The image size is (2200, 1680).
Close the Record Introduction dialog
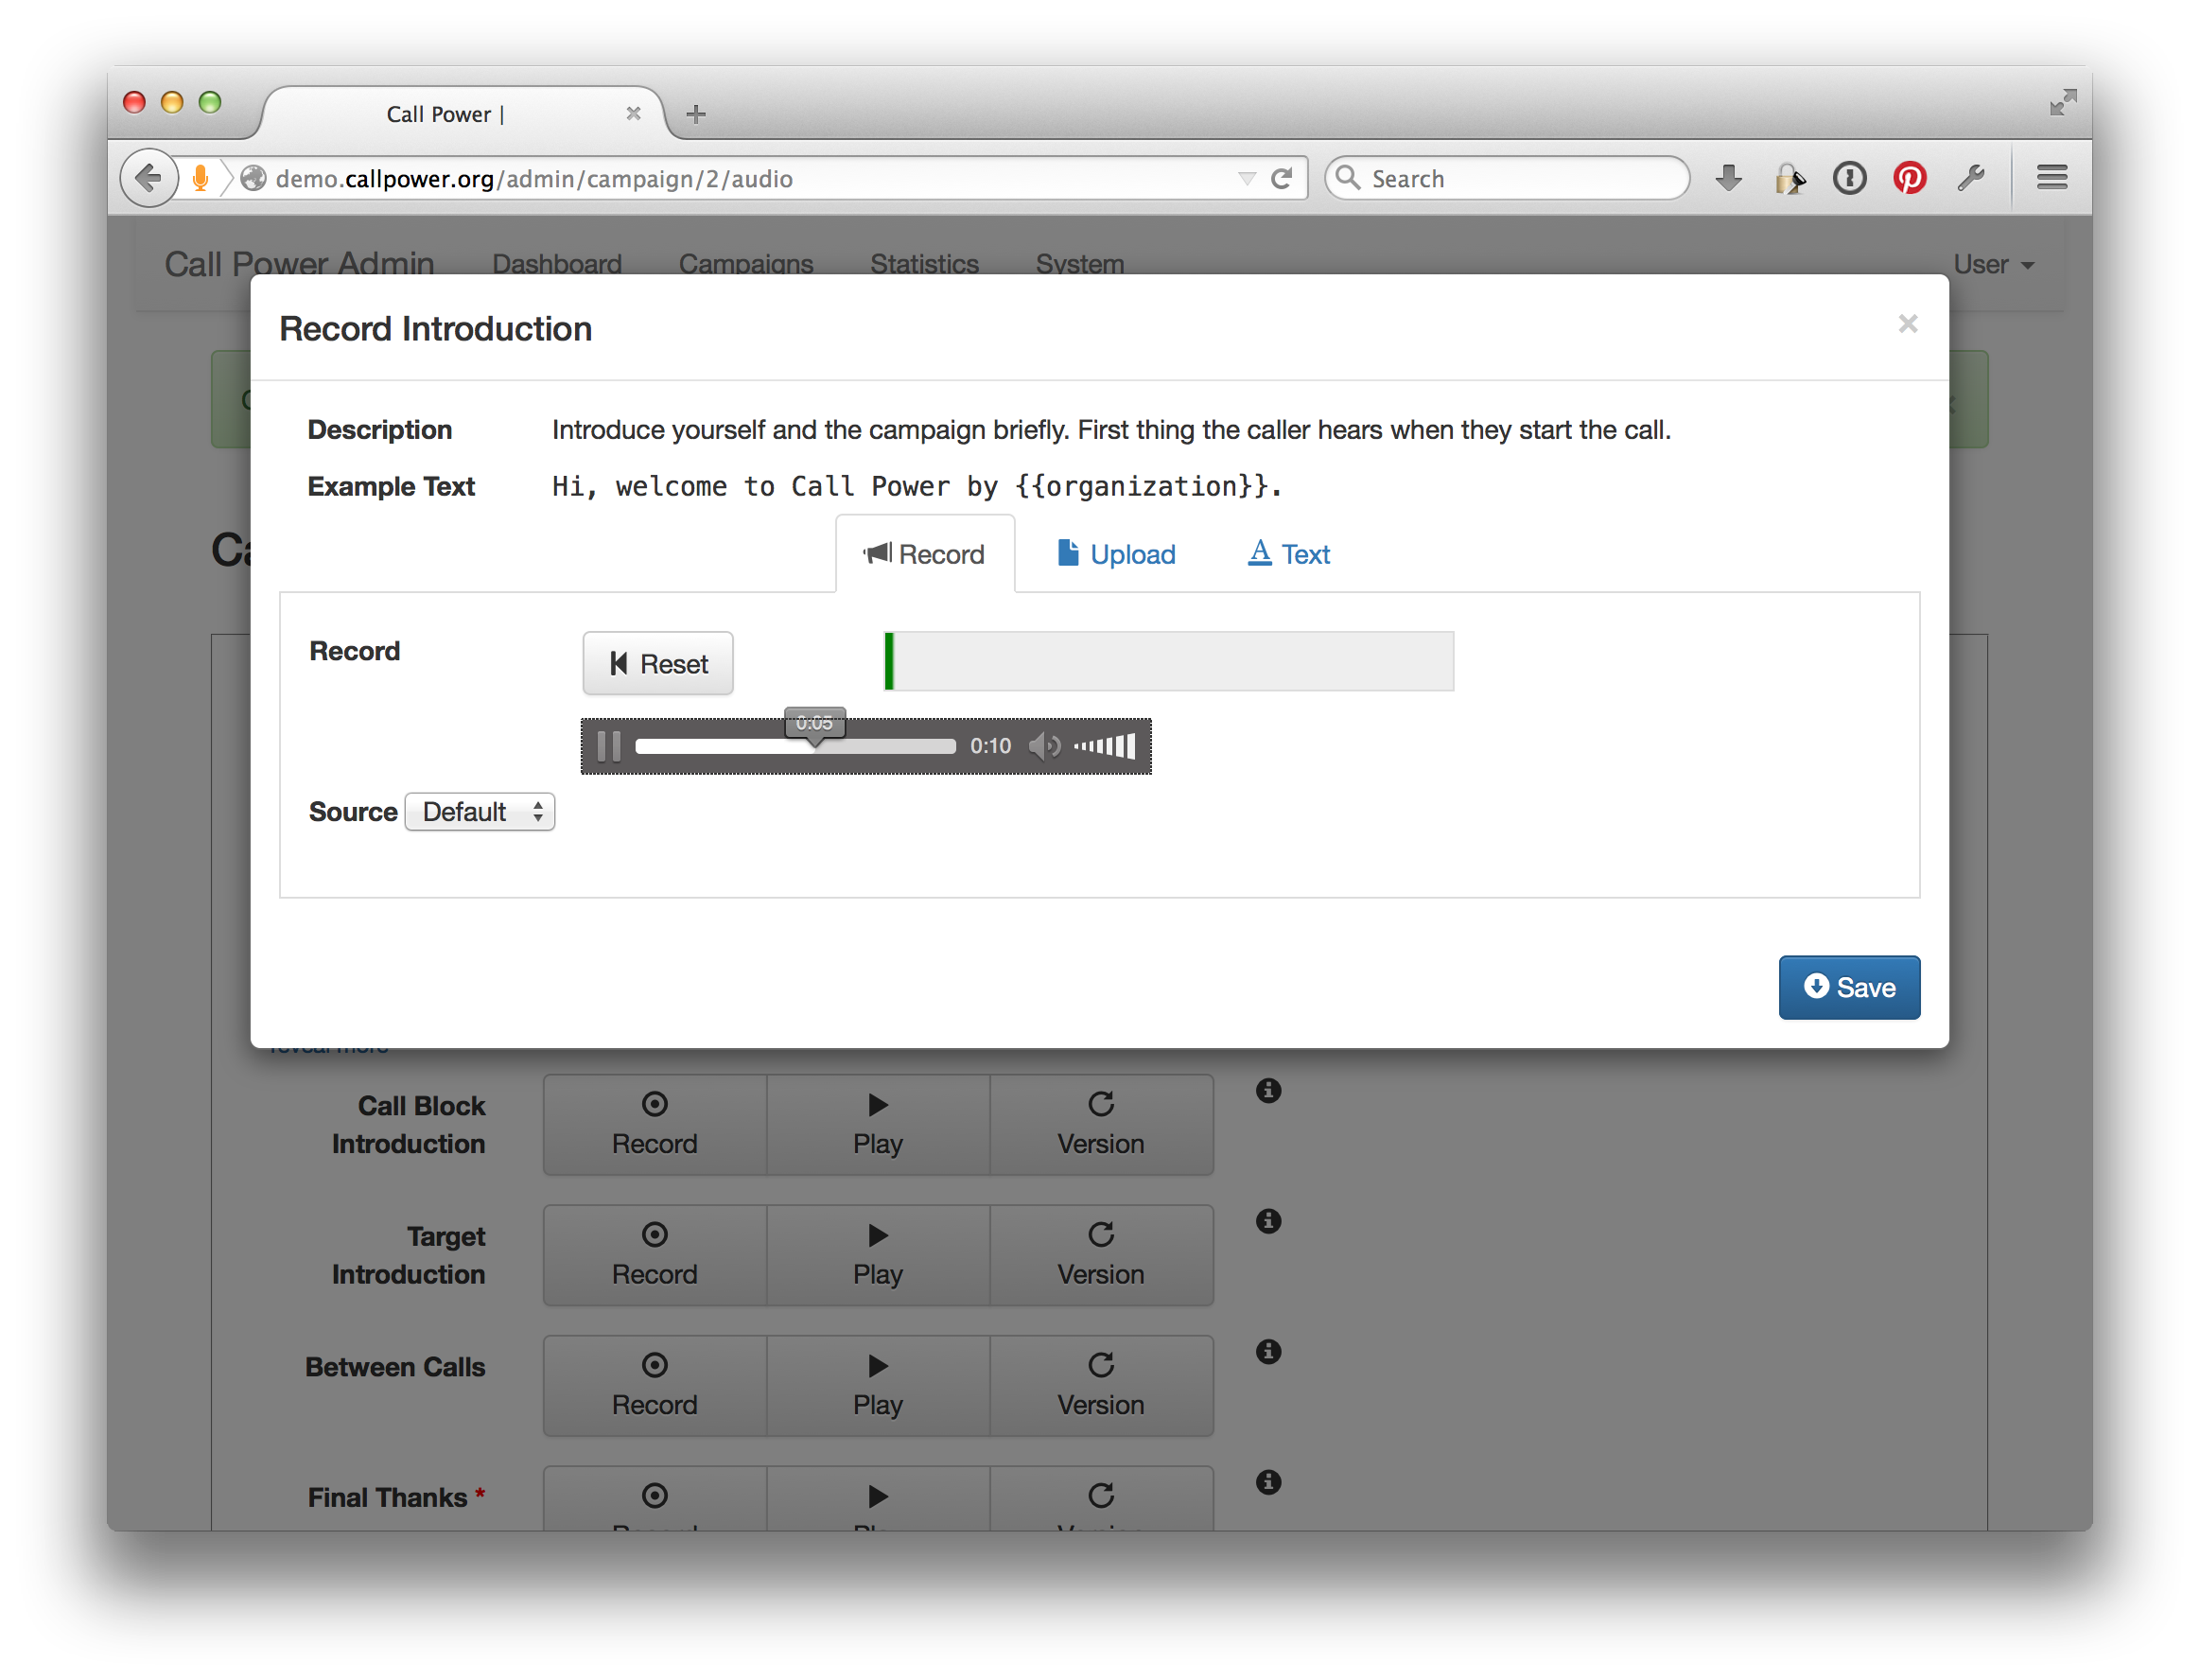click(1907, 324)
